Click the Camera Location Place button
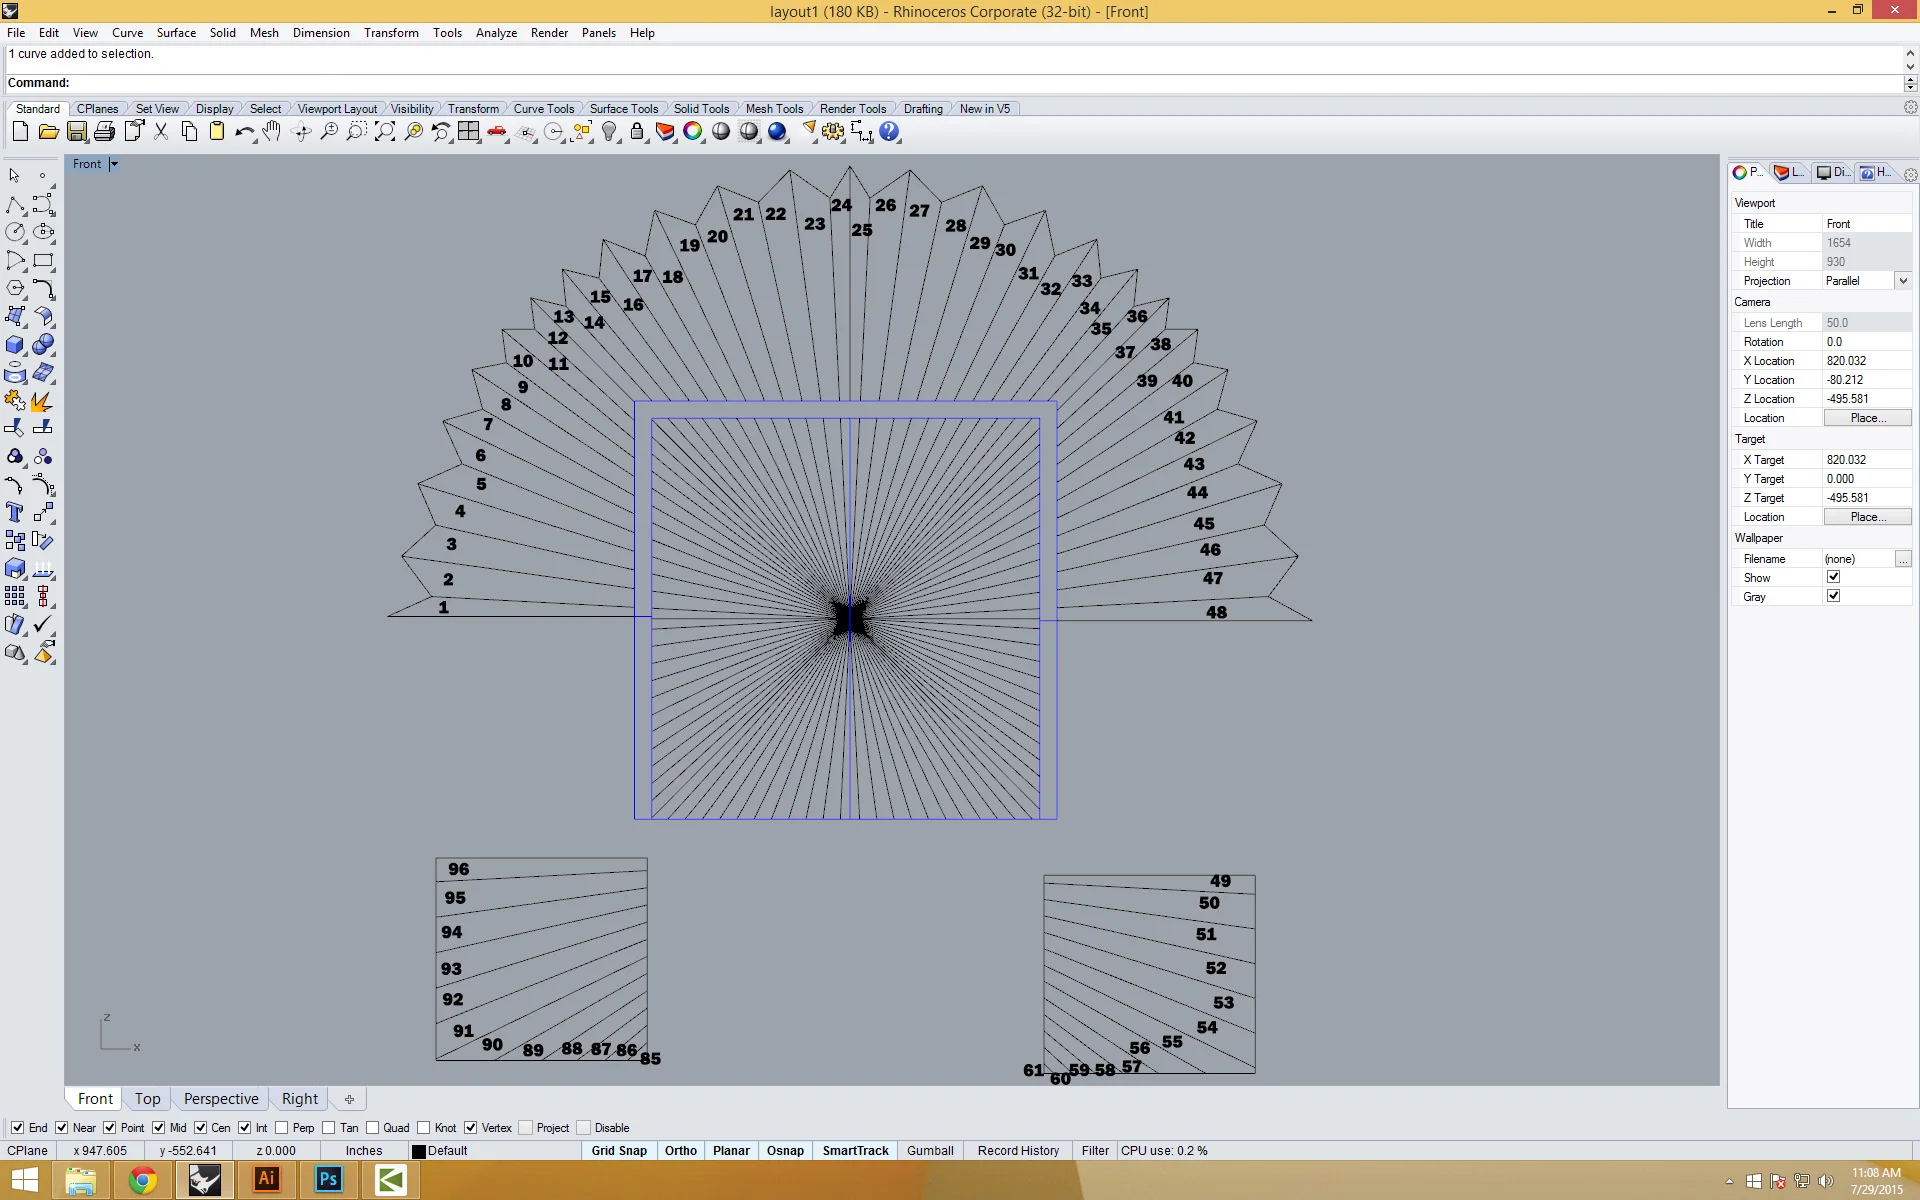 pos(1866,418)
